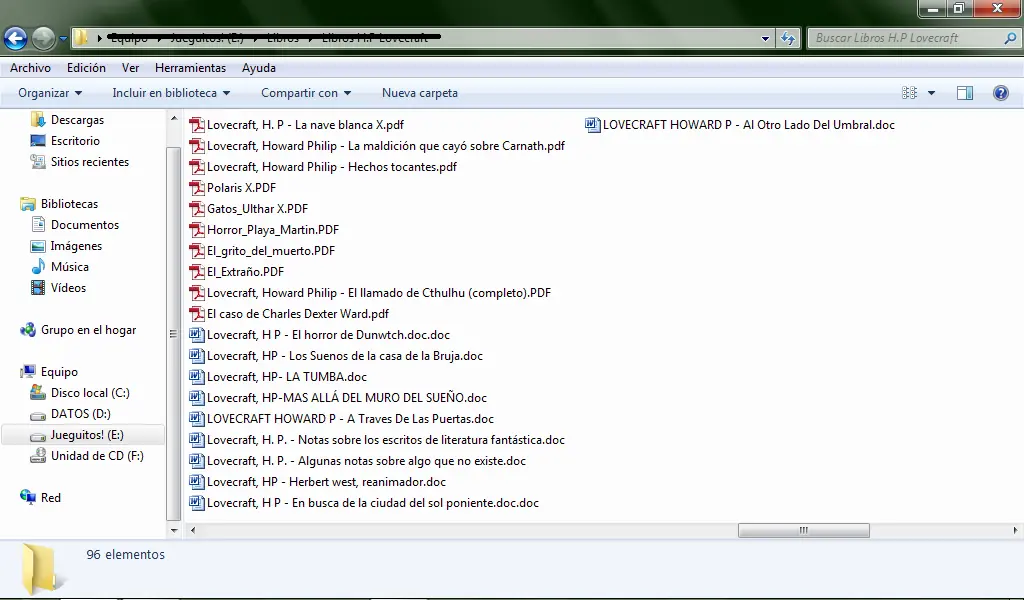Image resolution: width=1024 pixels, height=600 pixels.
Task: Click the horizontal scrollbar thumb
Action: tap(803, 530)
